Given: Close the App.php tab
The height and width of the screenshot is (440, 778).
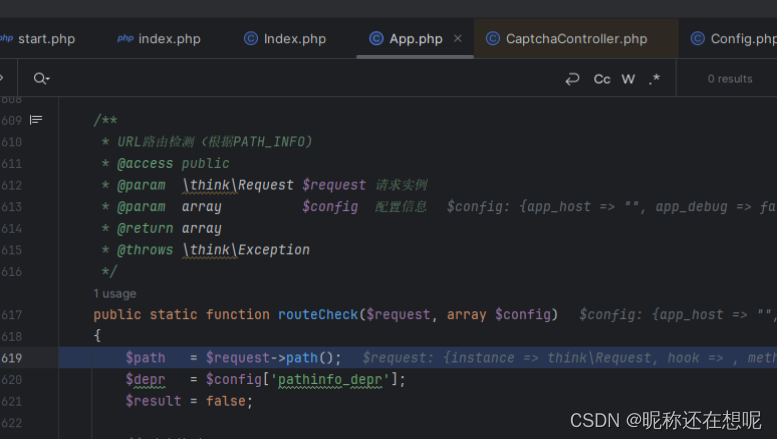Looking at the screenshot, I should (457, 38).
